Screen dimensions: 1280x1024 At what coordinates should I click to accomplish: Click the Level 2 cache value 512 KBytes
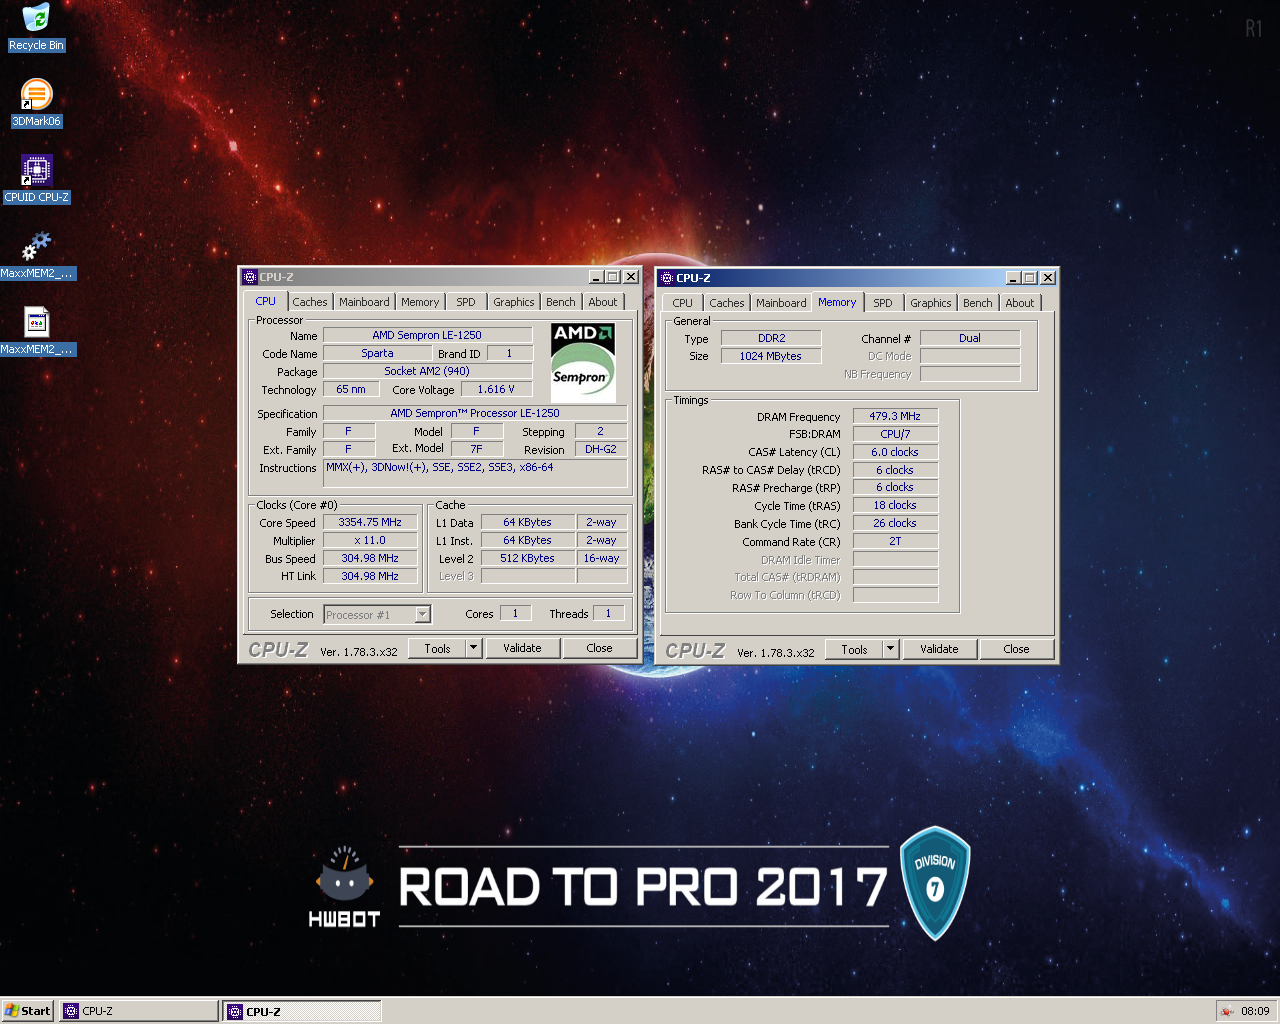pyautogui.click(x=527, y=558)
